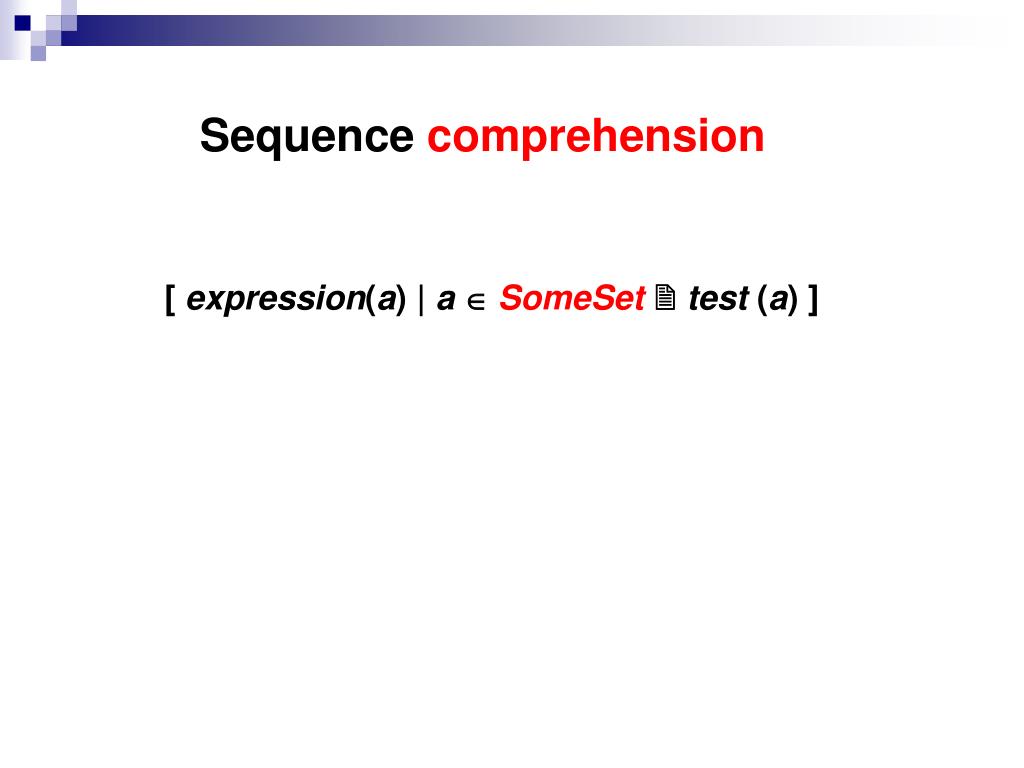Click the dark blue square in corner

[23, 24]
